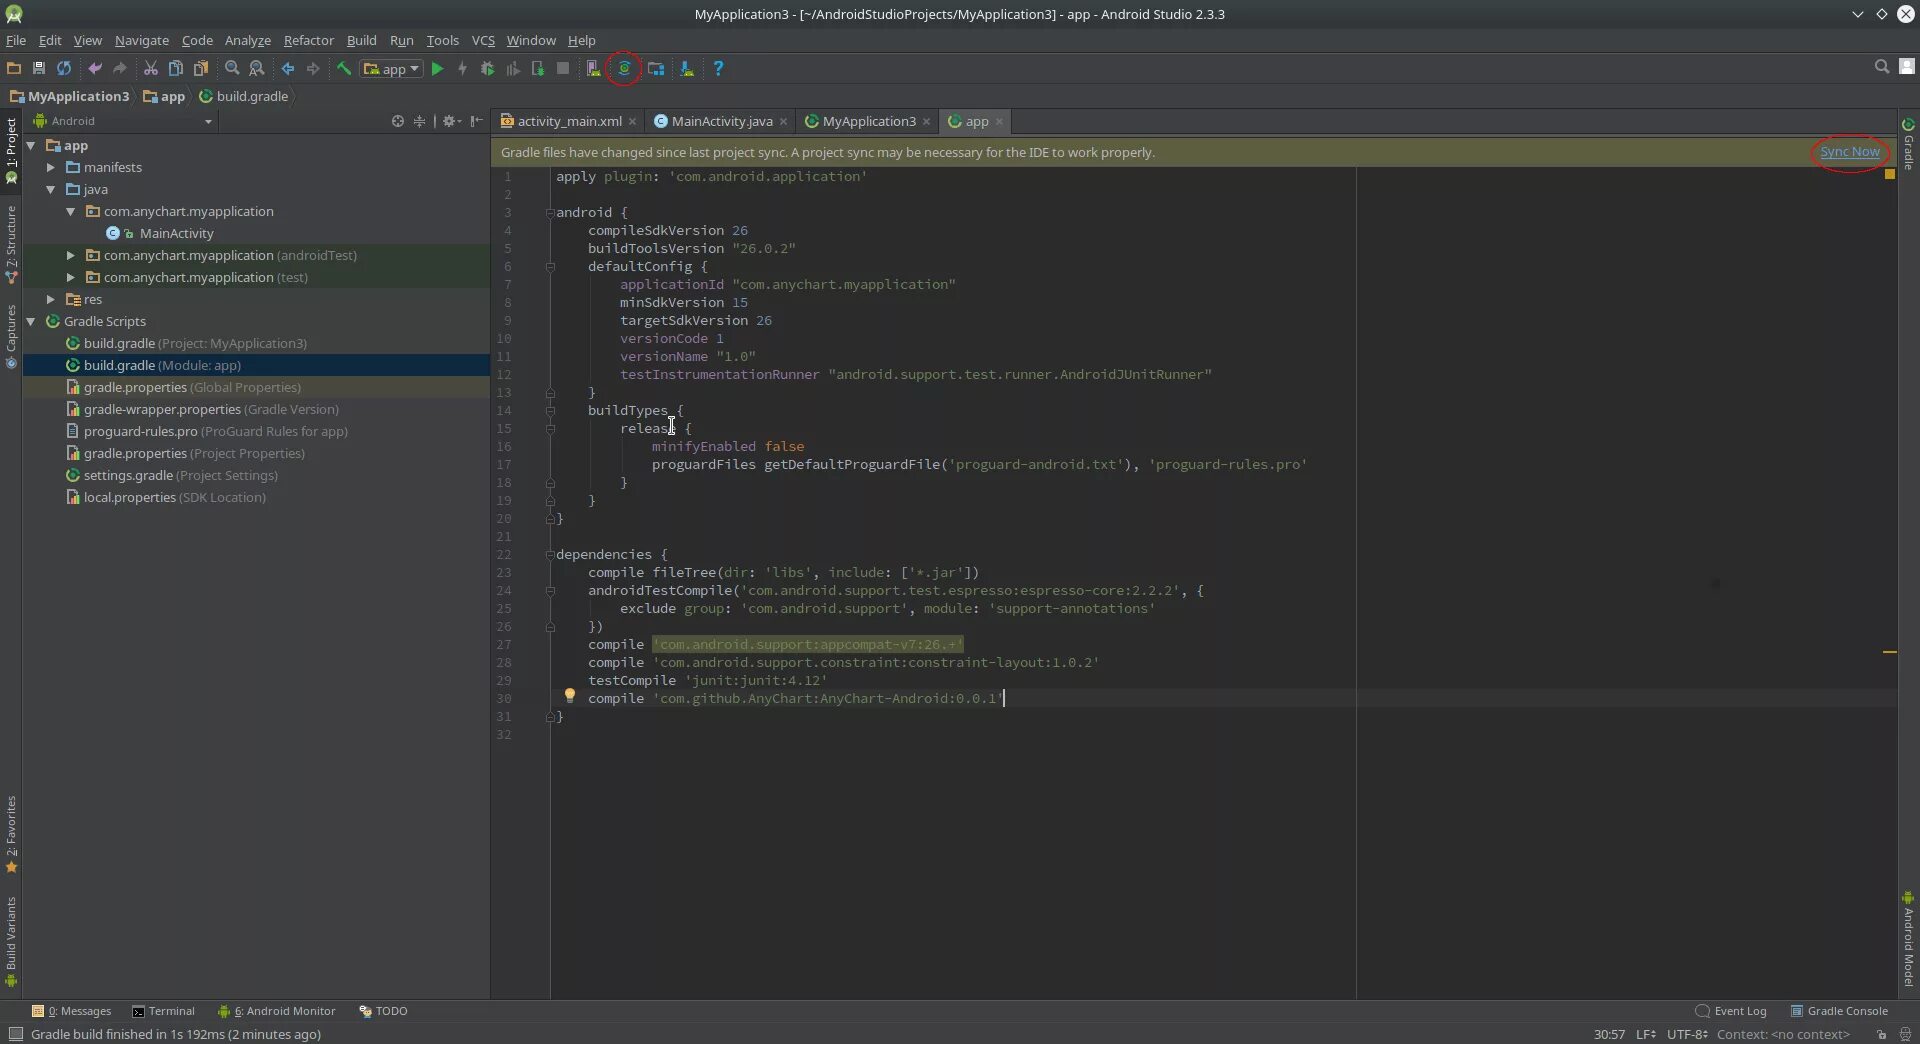Click the Undo arrow icon

(x=95, y=68)
